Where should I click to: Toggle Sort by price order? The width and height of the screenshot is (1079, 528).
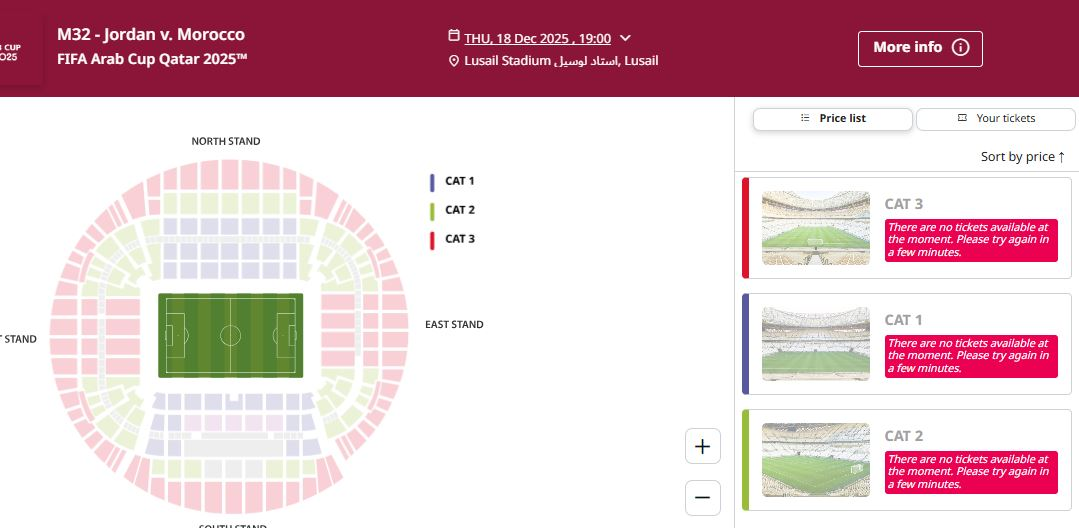coord(1022,157)
